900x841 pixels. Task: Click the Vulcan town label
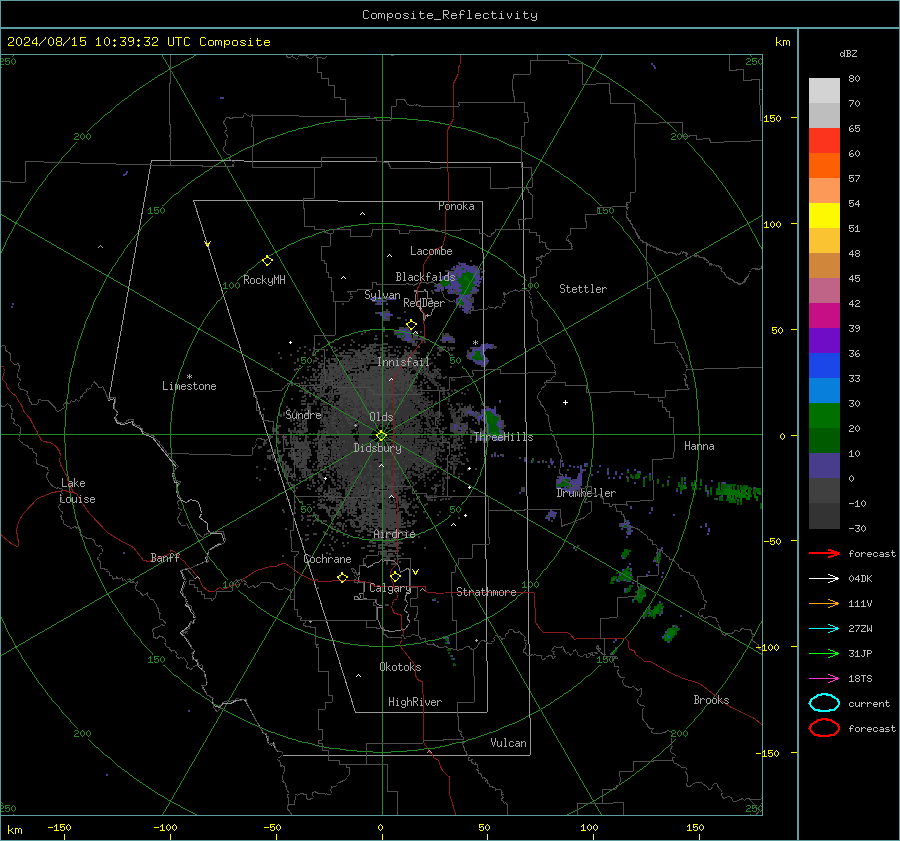click(508, 743)
